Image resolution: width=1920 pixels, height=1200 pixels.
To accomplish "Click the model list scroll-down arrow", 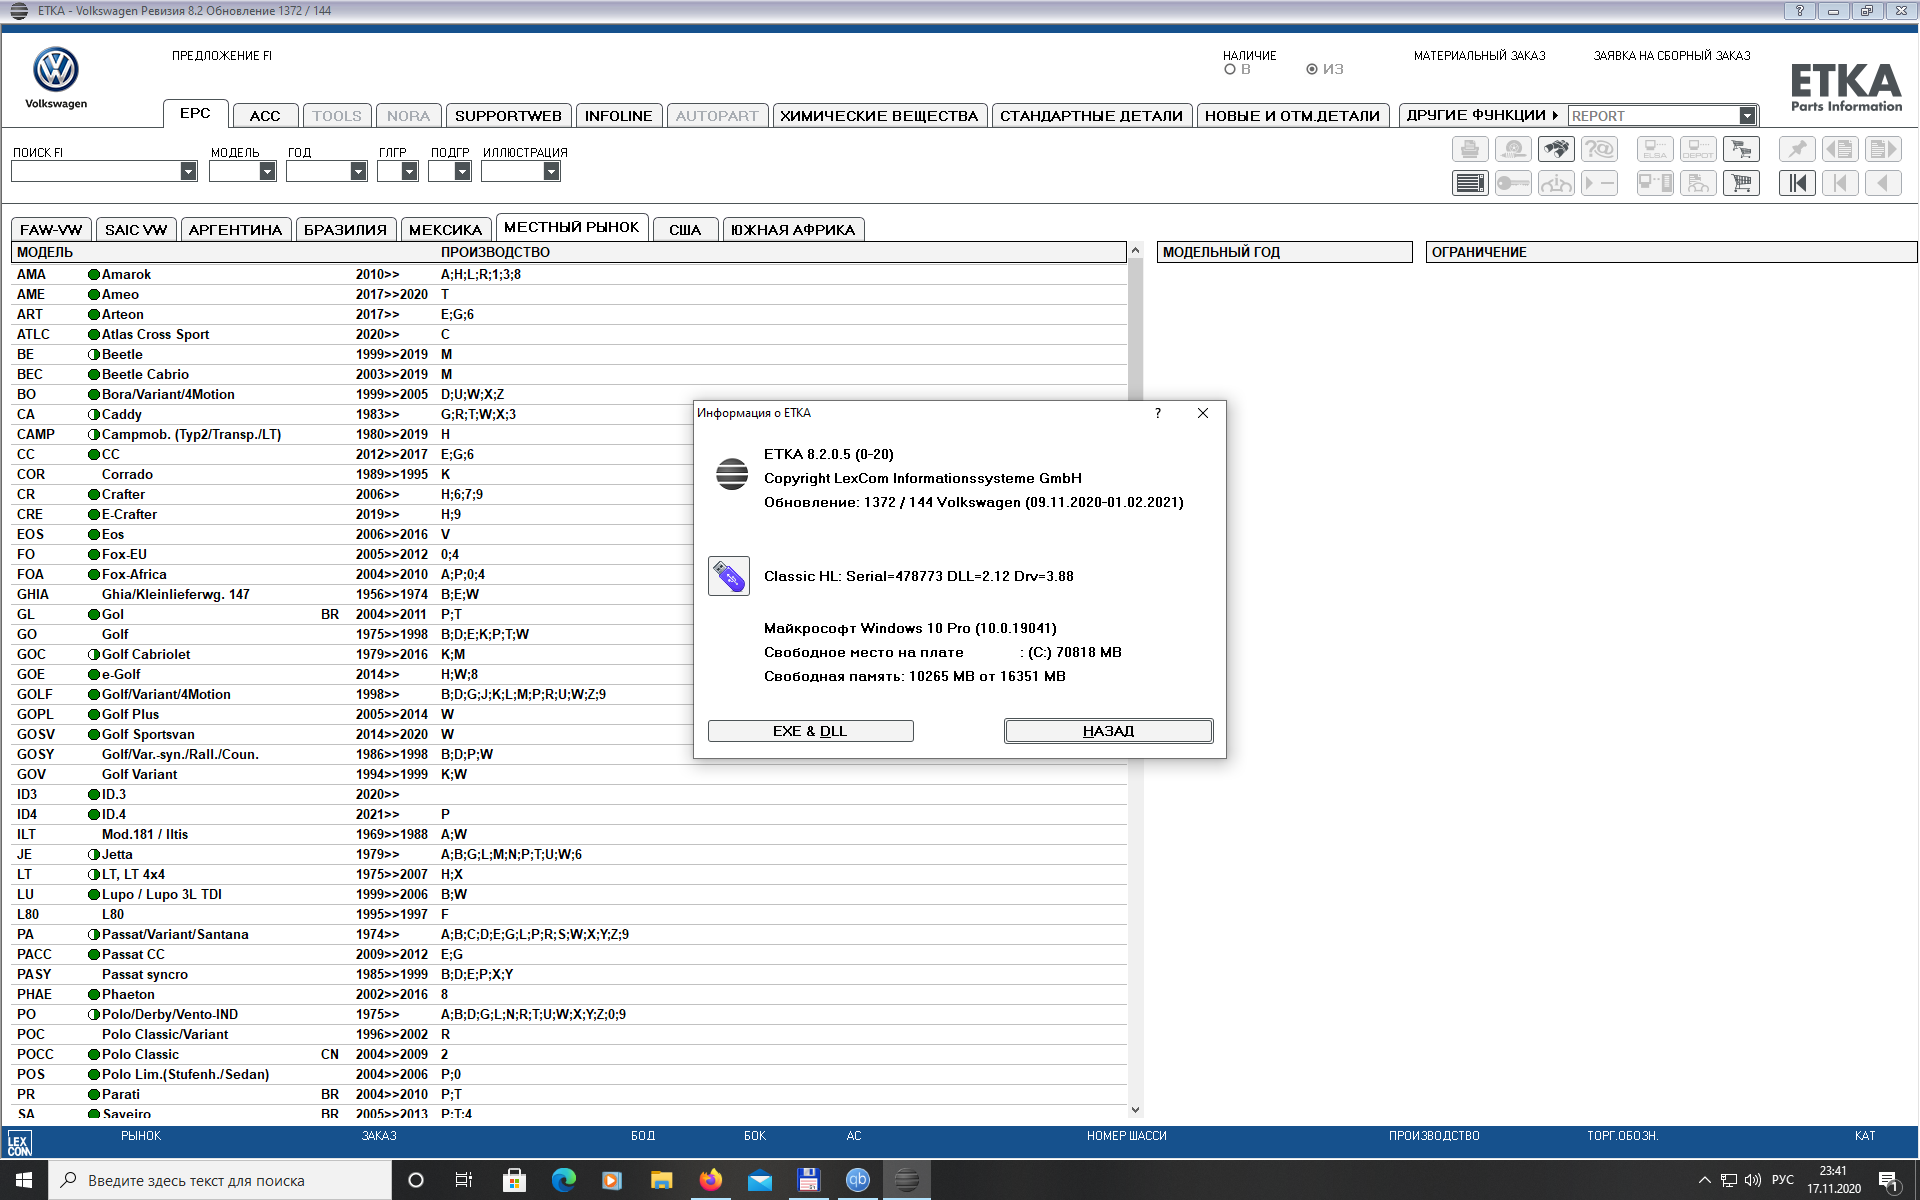I will 1135,1109.
